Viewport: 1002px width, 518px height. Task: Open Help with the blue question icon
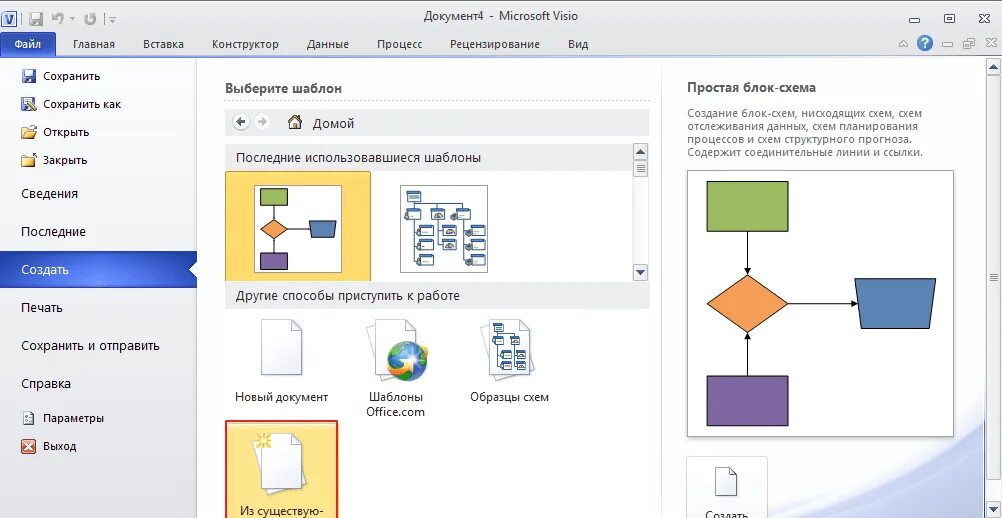tap(925, 43)
